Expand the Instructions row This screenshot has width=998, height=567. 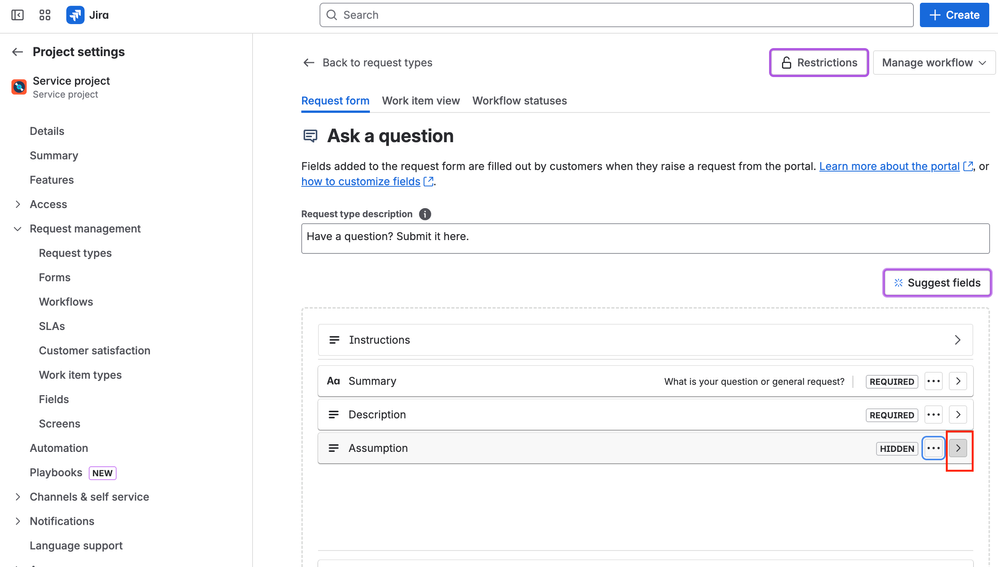(x=957, y=340)
